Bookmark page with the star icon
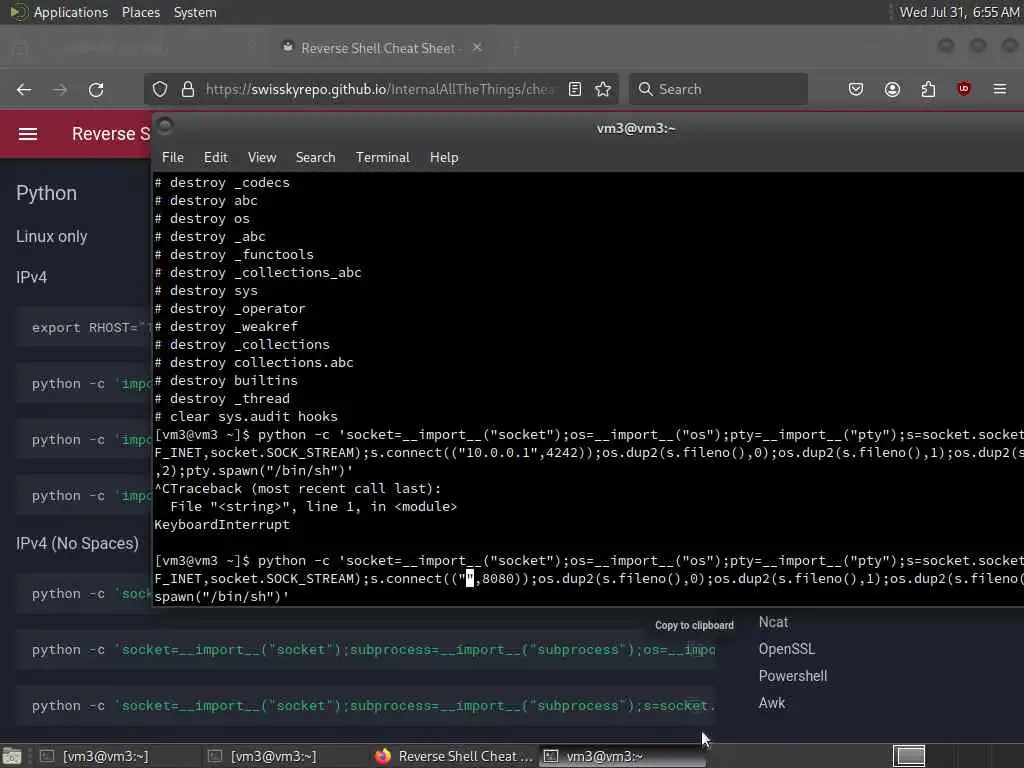 [x=603, y=89]
